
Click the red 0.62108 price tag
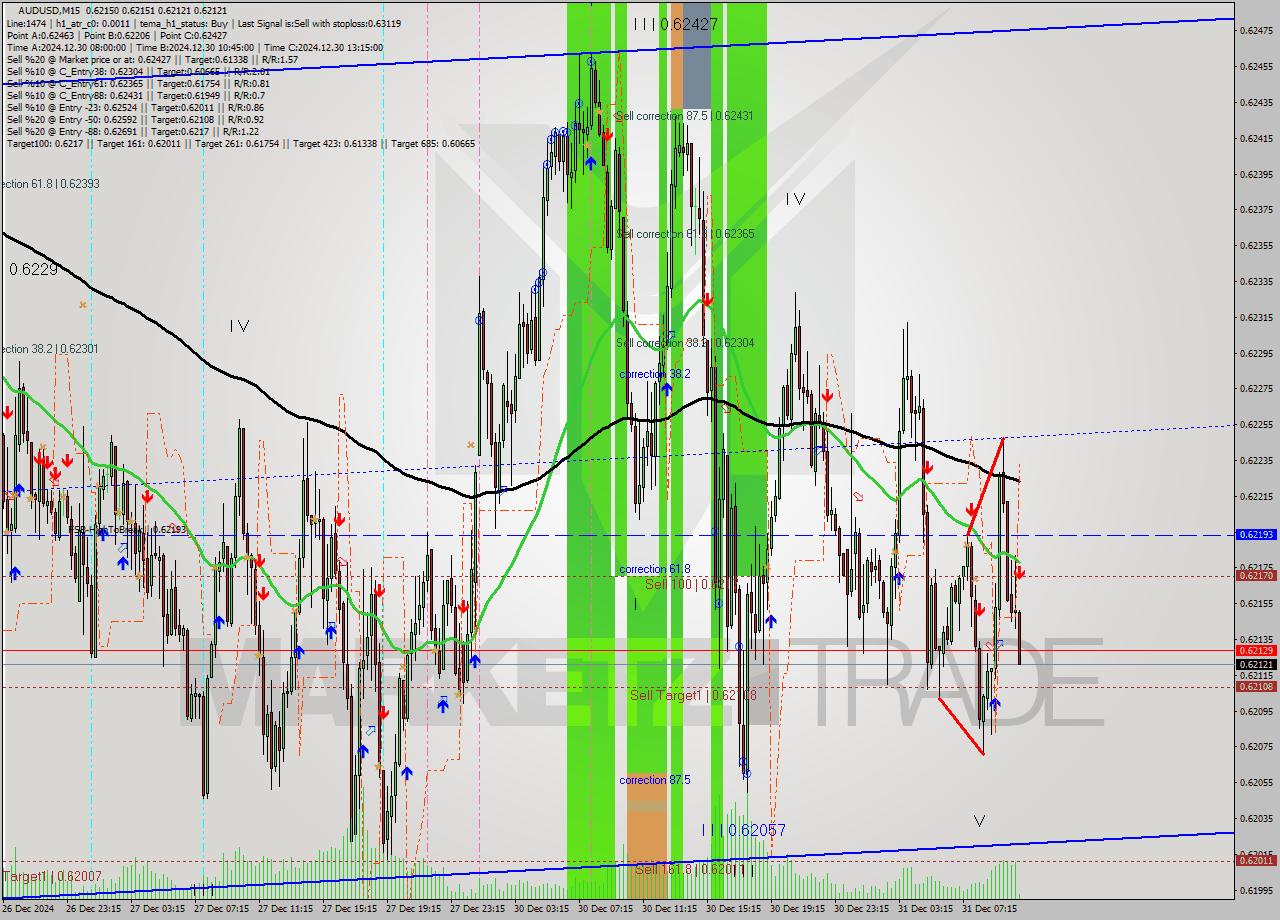(x=1256, y=687)
